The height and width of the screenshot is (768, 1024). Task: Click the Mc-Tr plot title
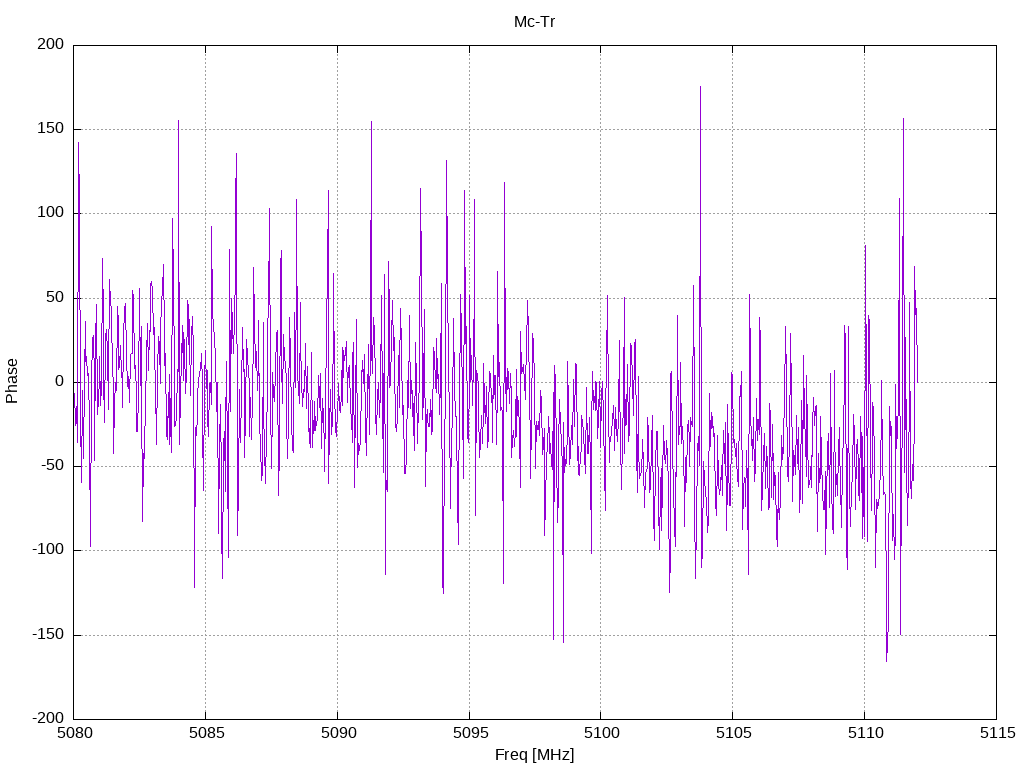[534, 22]
